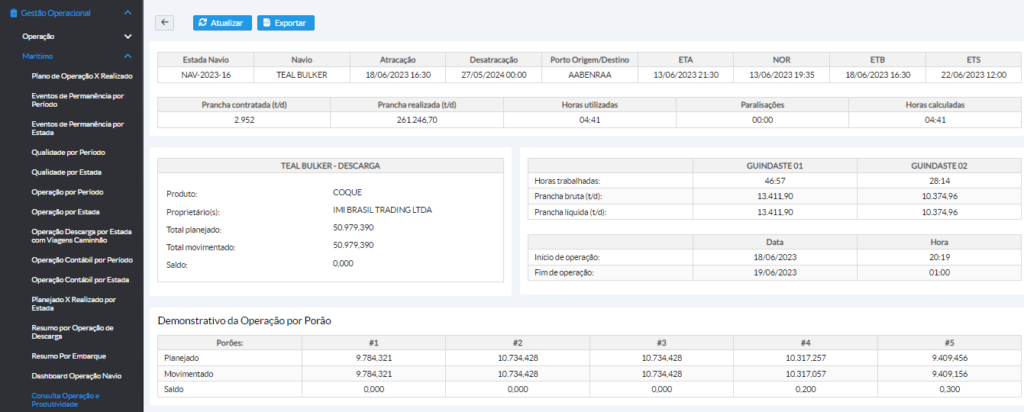
Task: Select Dashboard Operação Navio
Action: coord(76,375)
